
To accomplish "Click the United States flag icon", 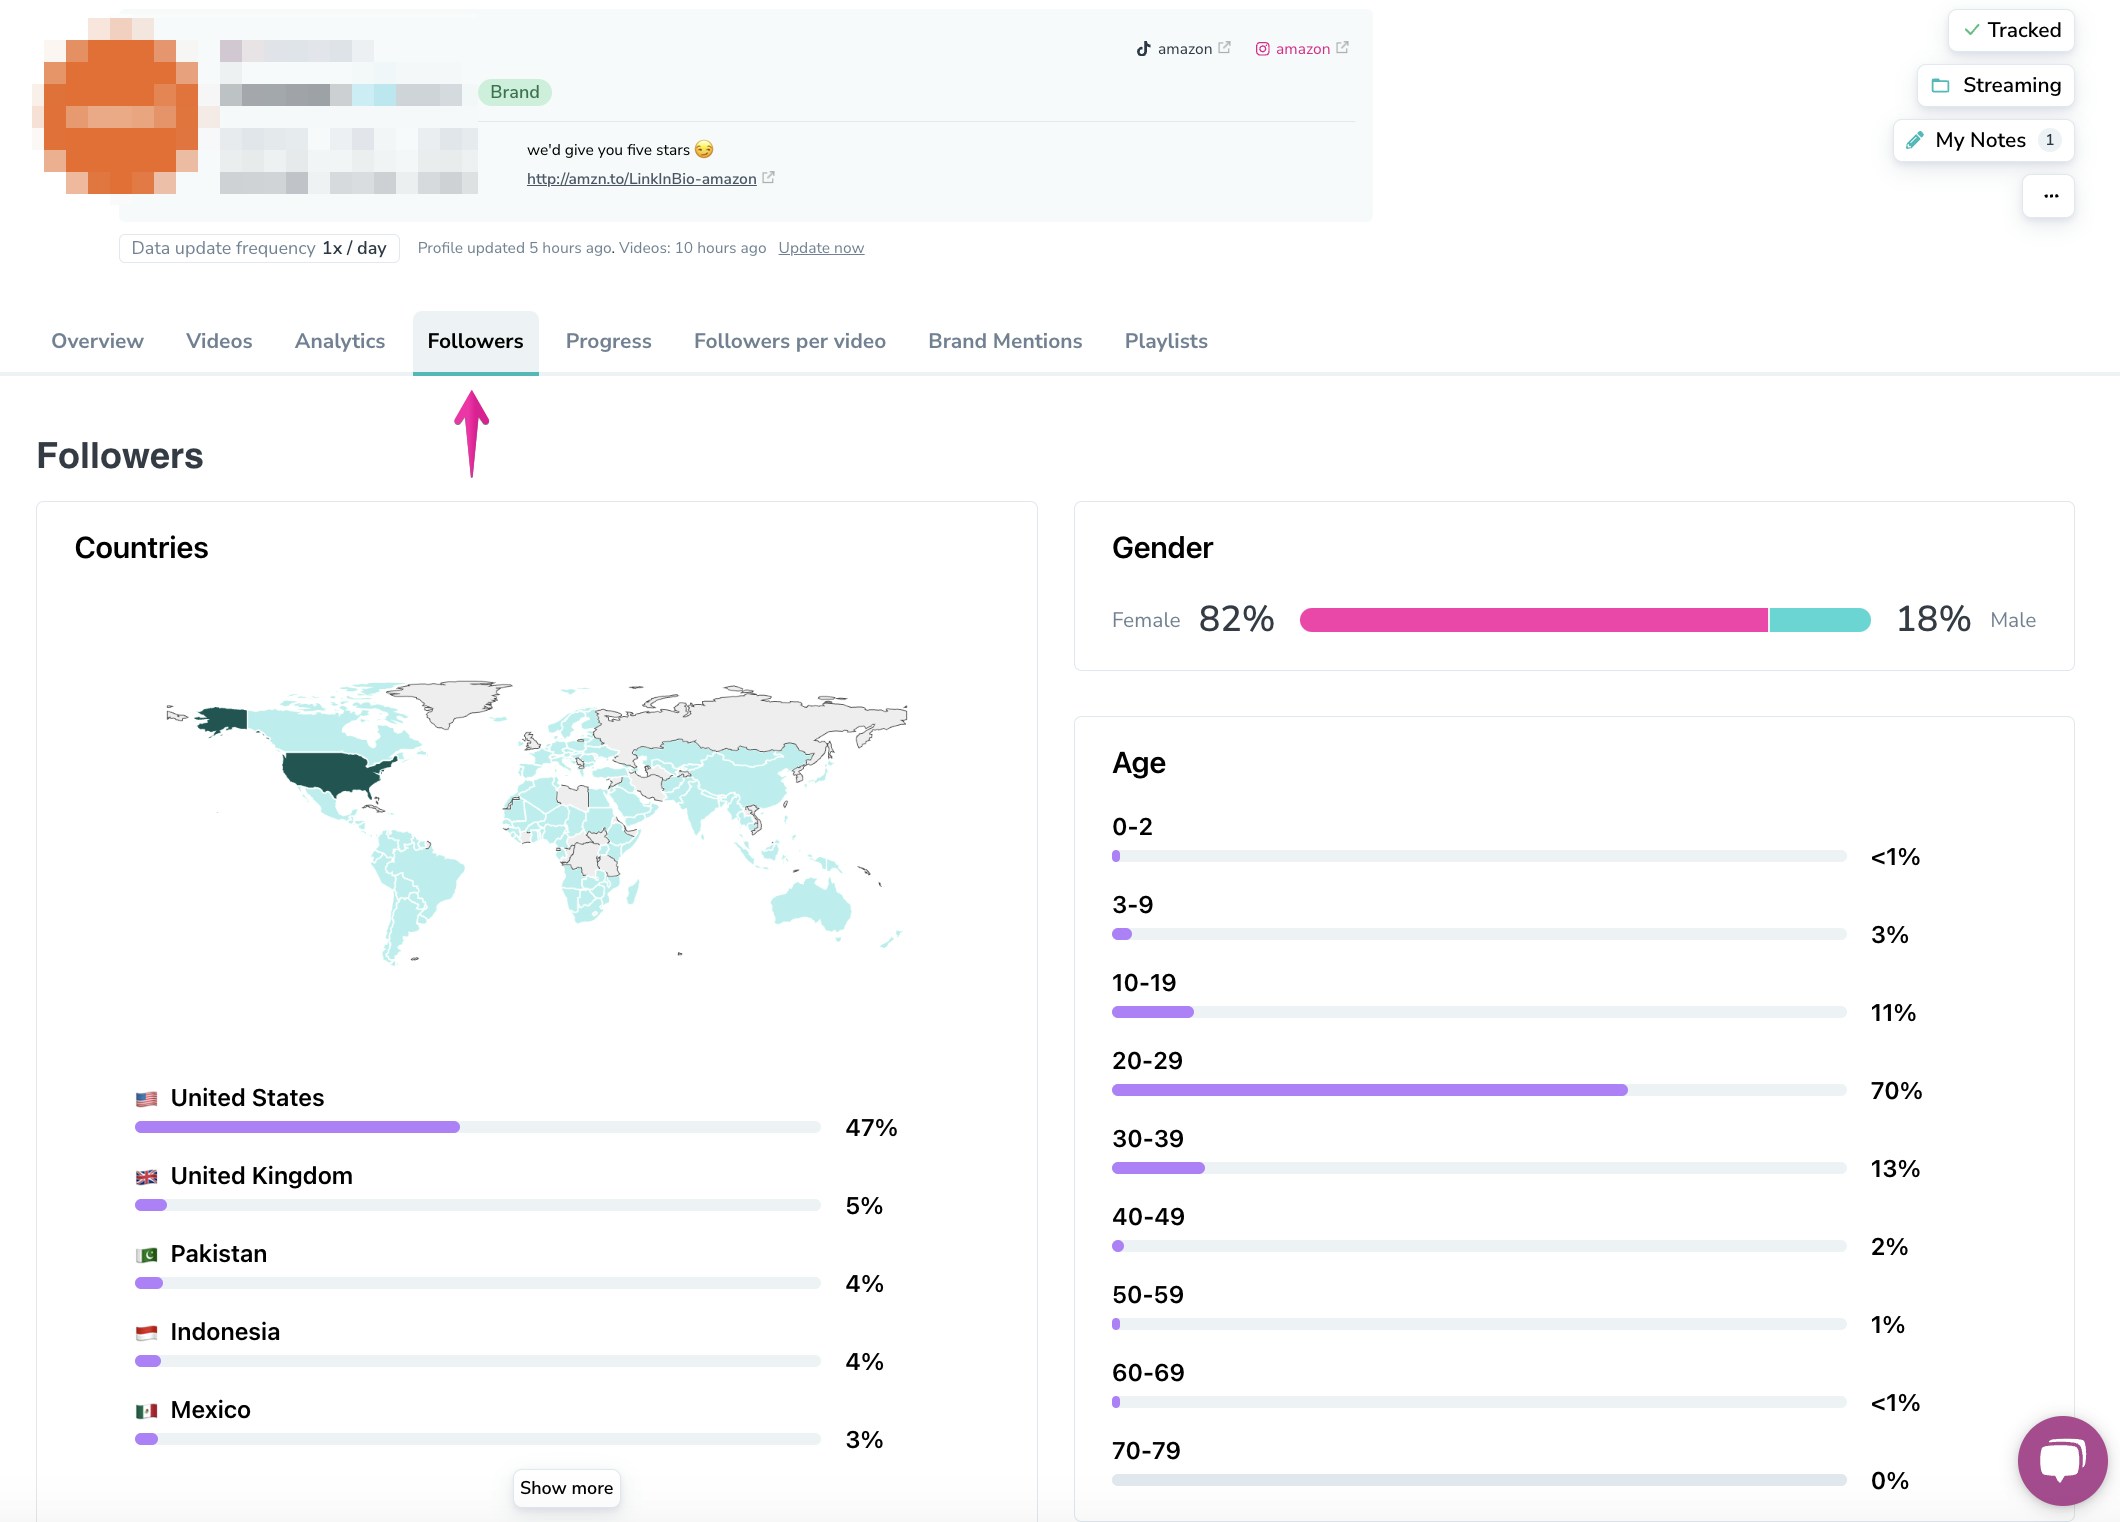I will [x=147, y=1099].
